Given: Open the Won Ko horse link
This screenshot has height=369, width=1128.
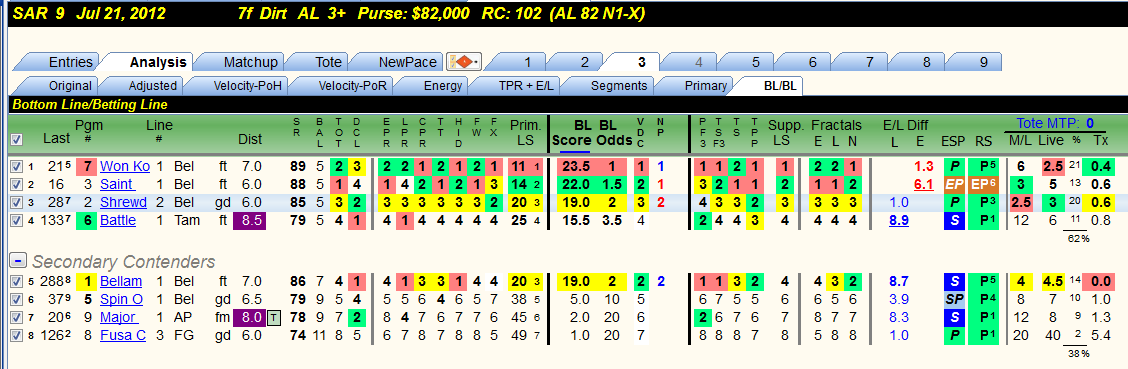Looking at the screenshot, I should [x=124, y=167].
